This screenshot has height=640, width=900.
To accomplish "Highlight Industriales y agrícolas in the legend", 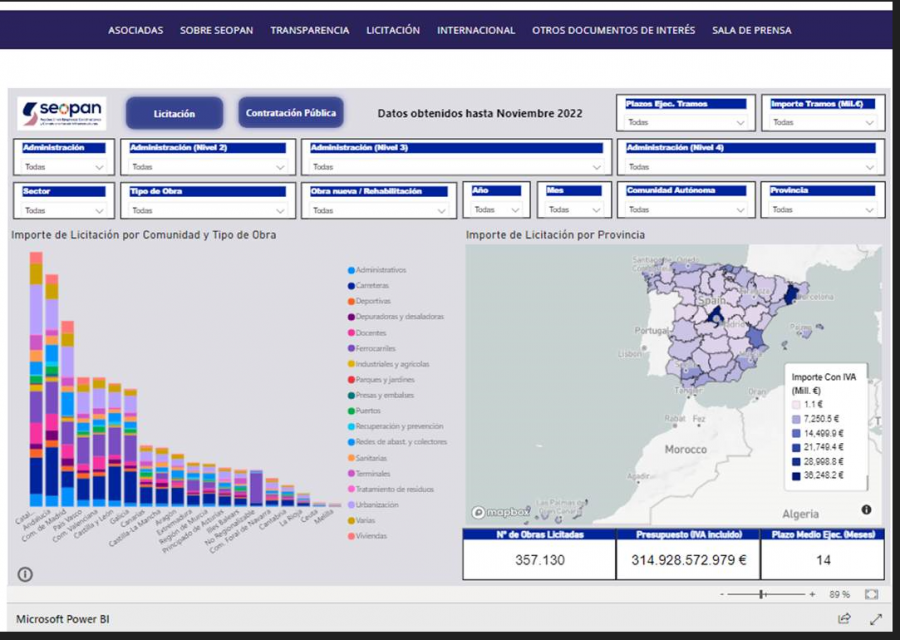I will point(389,364).
